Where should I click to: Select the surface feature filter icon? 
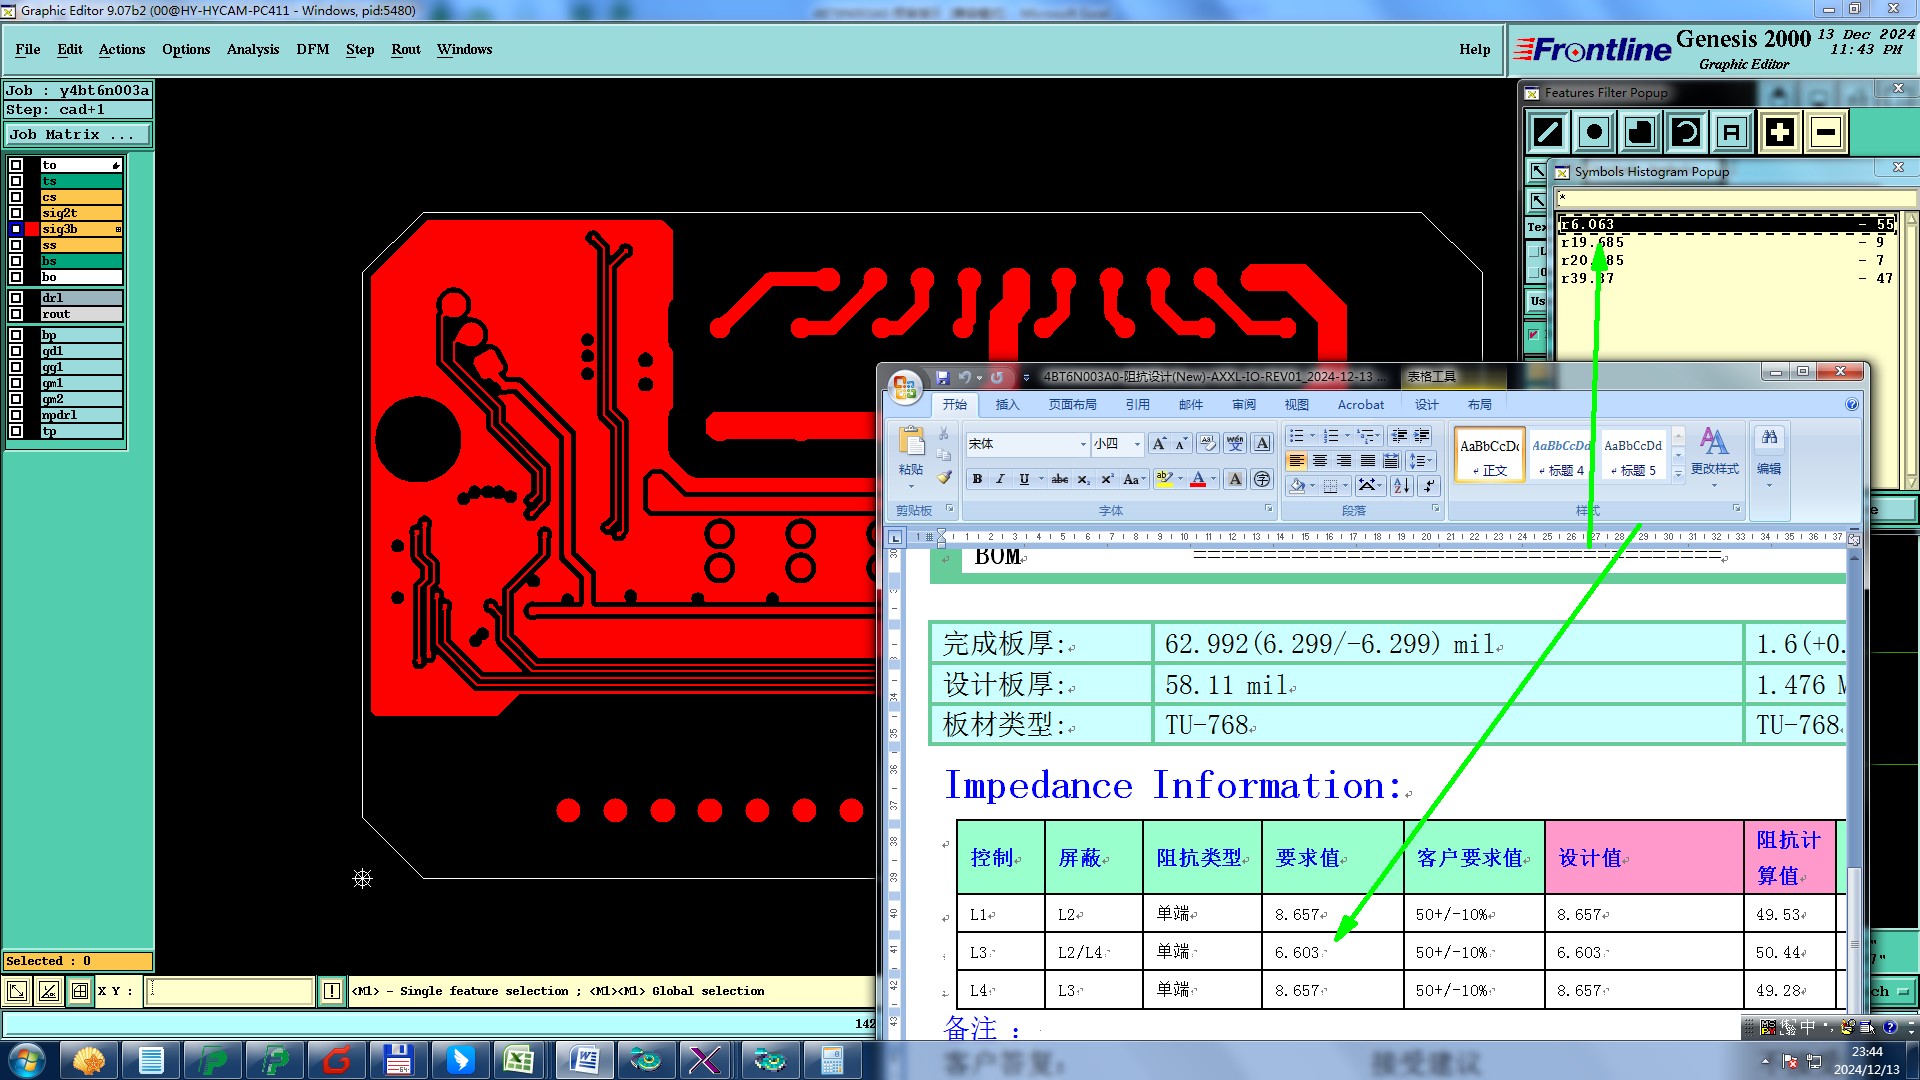[x=1640, y=132]
